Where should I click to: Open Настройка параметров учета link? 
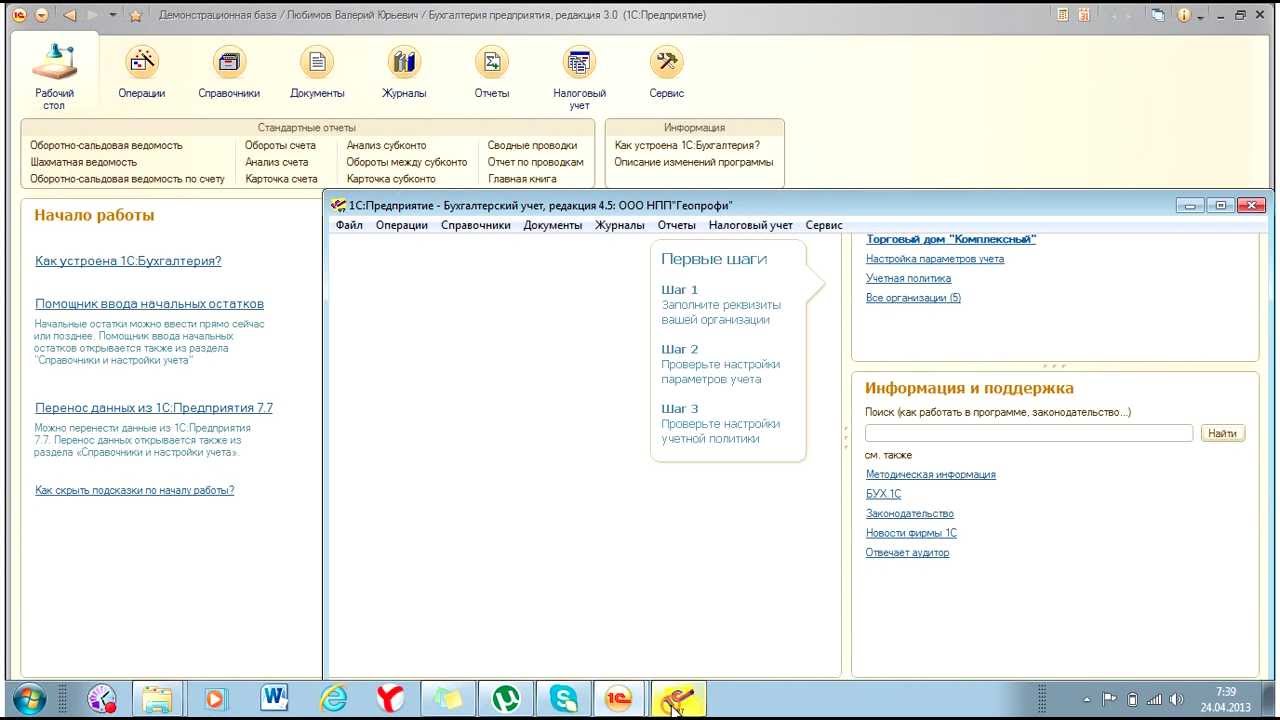pyautogui.click(x=935, y=259)
